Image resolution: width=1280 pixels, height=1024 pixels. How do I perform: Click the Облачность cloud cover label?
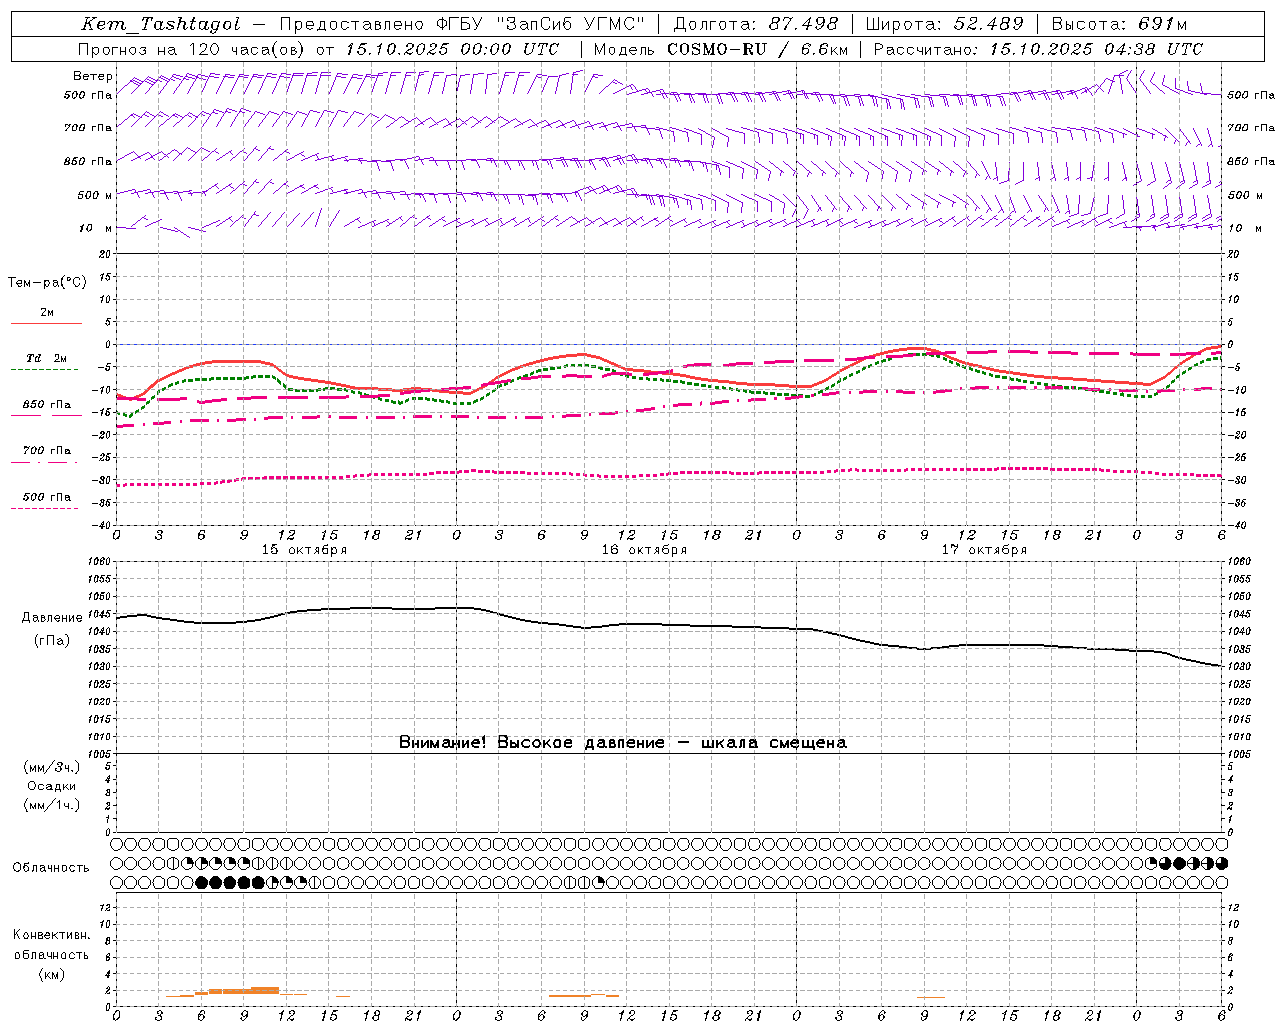pos(51,868)
